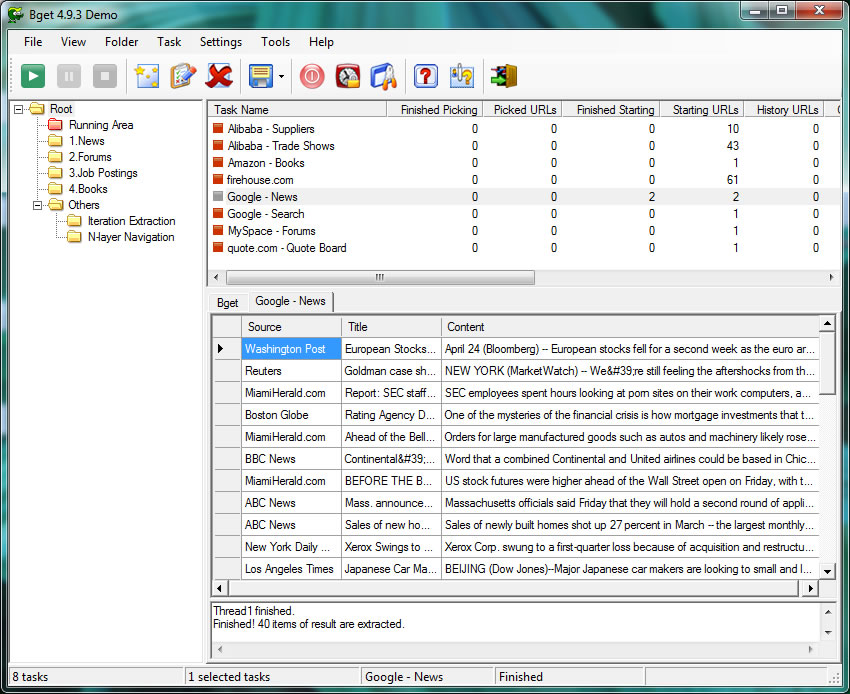850x694 pixels.
Task: Select the 3.Job Postings folder
Action: (103, 173)
